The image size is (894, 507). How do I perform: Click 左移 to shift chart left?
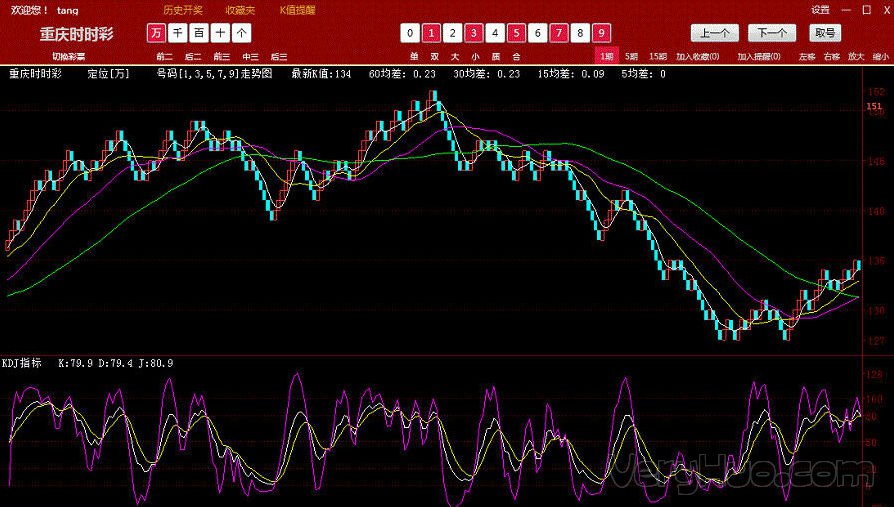tap(807, 57)
